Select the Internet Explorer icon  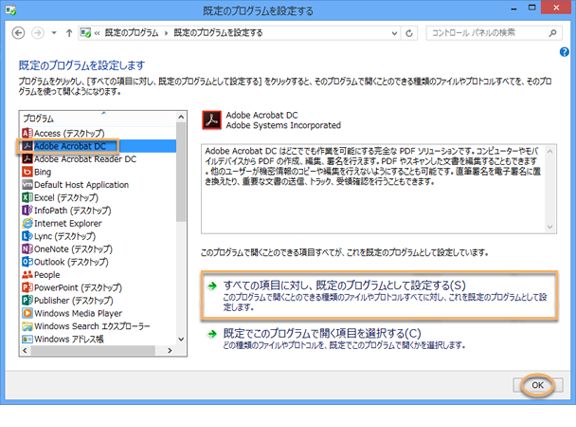point(27,223)
